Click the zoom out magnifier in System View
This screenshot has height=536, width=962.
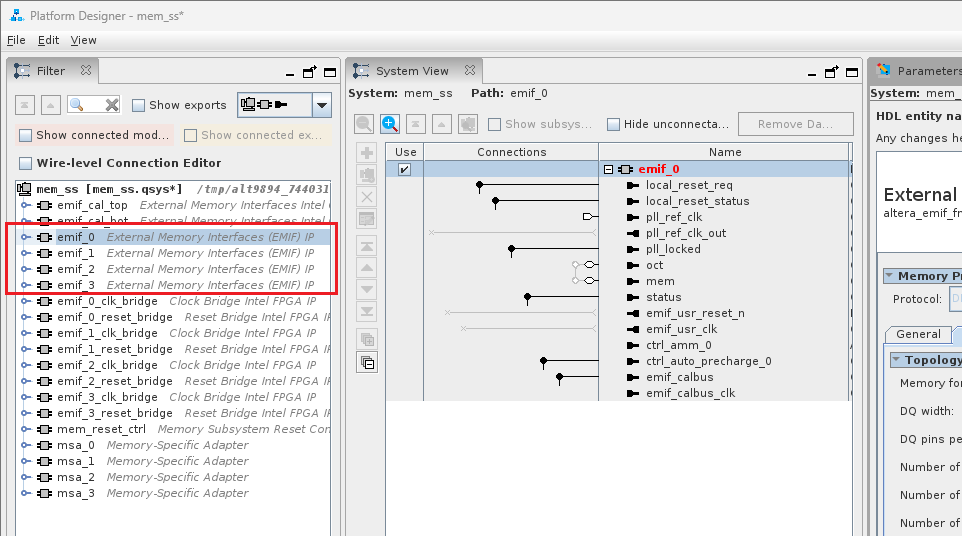click(364, 124)
